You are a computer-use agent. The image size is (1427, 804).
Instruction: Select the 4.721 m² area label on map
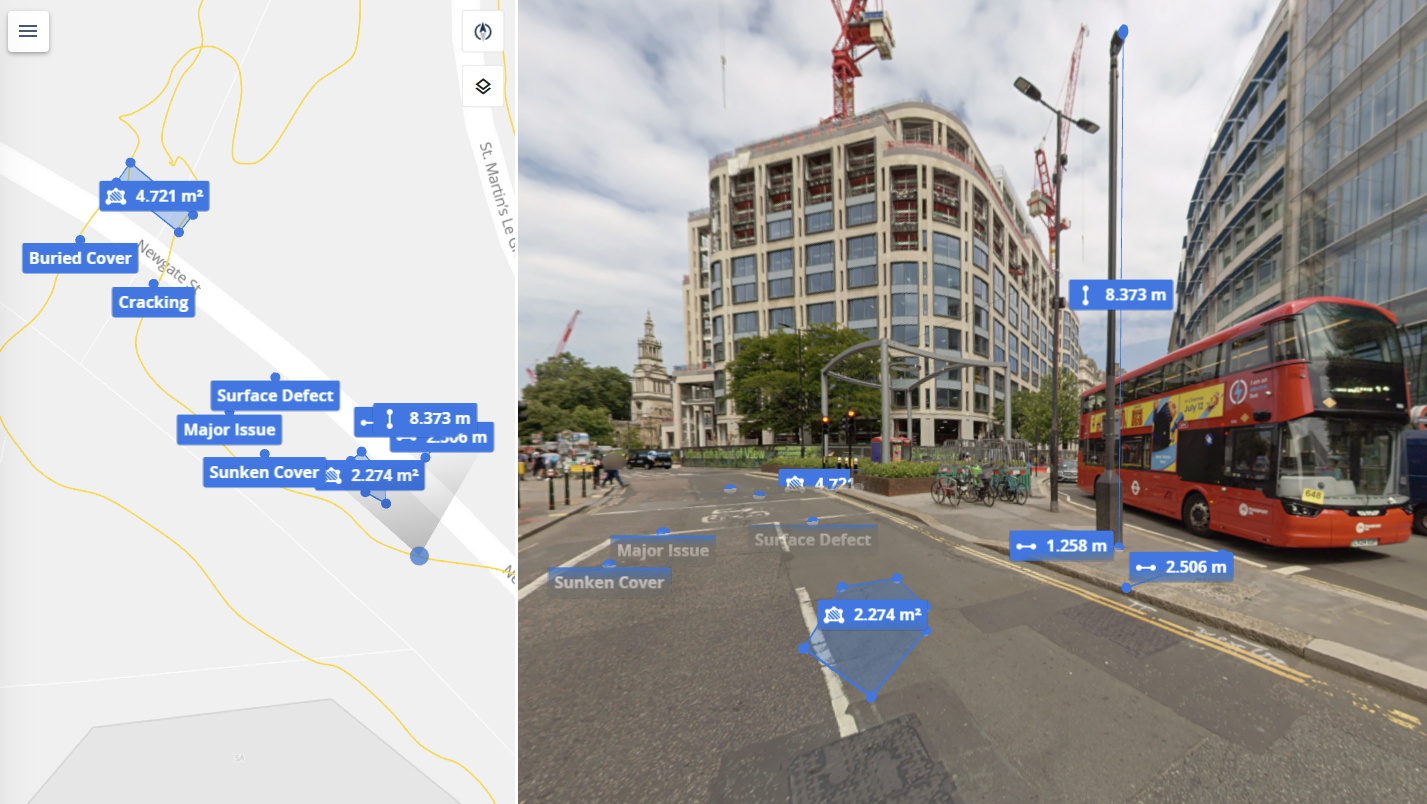click(154, 196)
